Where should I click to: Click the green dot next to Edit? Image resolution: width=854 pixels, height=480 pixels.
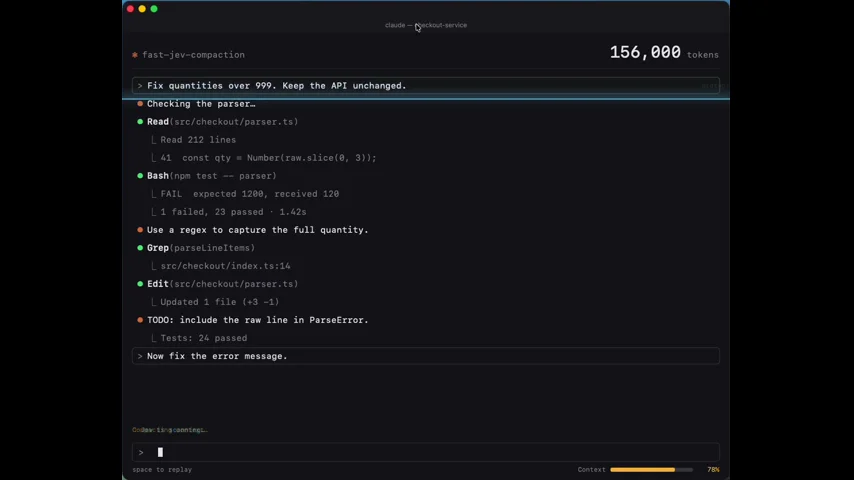(x=140, y=284)
